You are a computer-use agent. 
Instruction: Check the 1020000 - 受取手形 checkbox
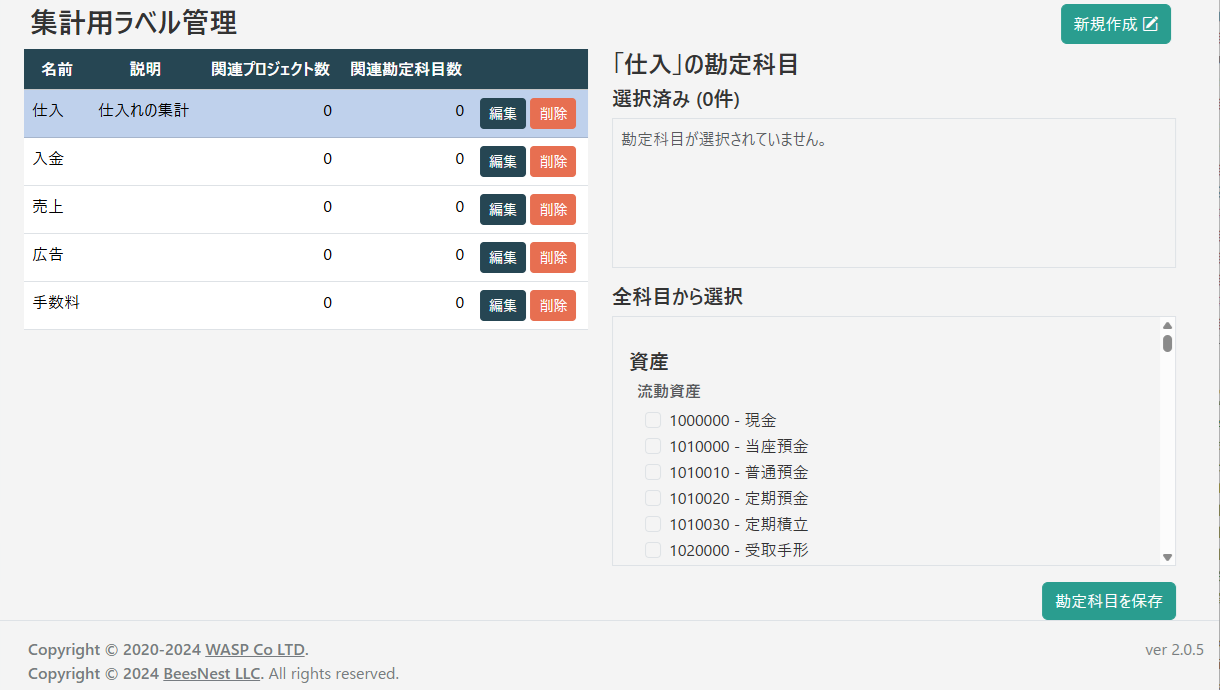[653, 549]
